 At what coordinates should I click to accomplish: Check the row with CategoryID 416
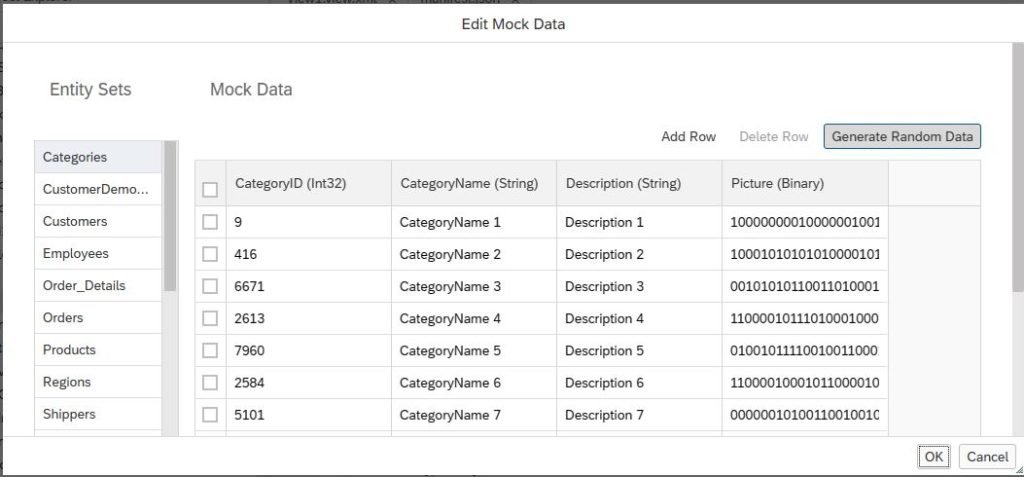[x=210, y=254]
